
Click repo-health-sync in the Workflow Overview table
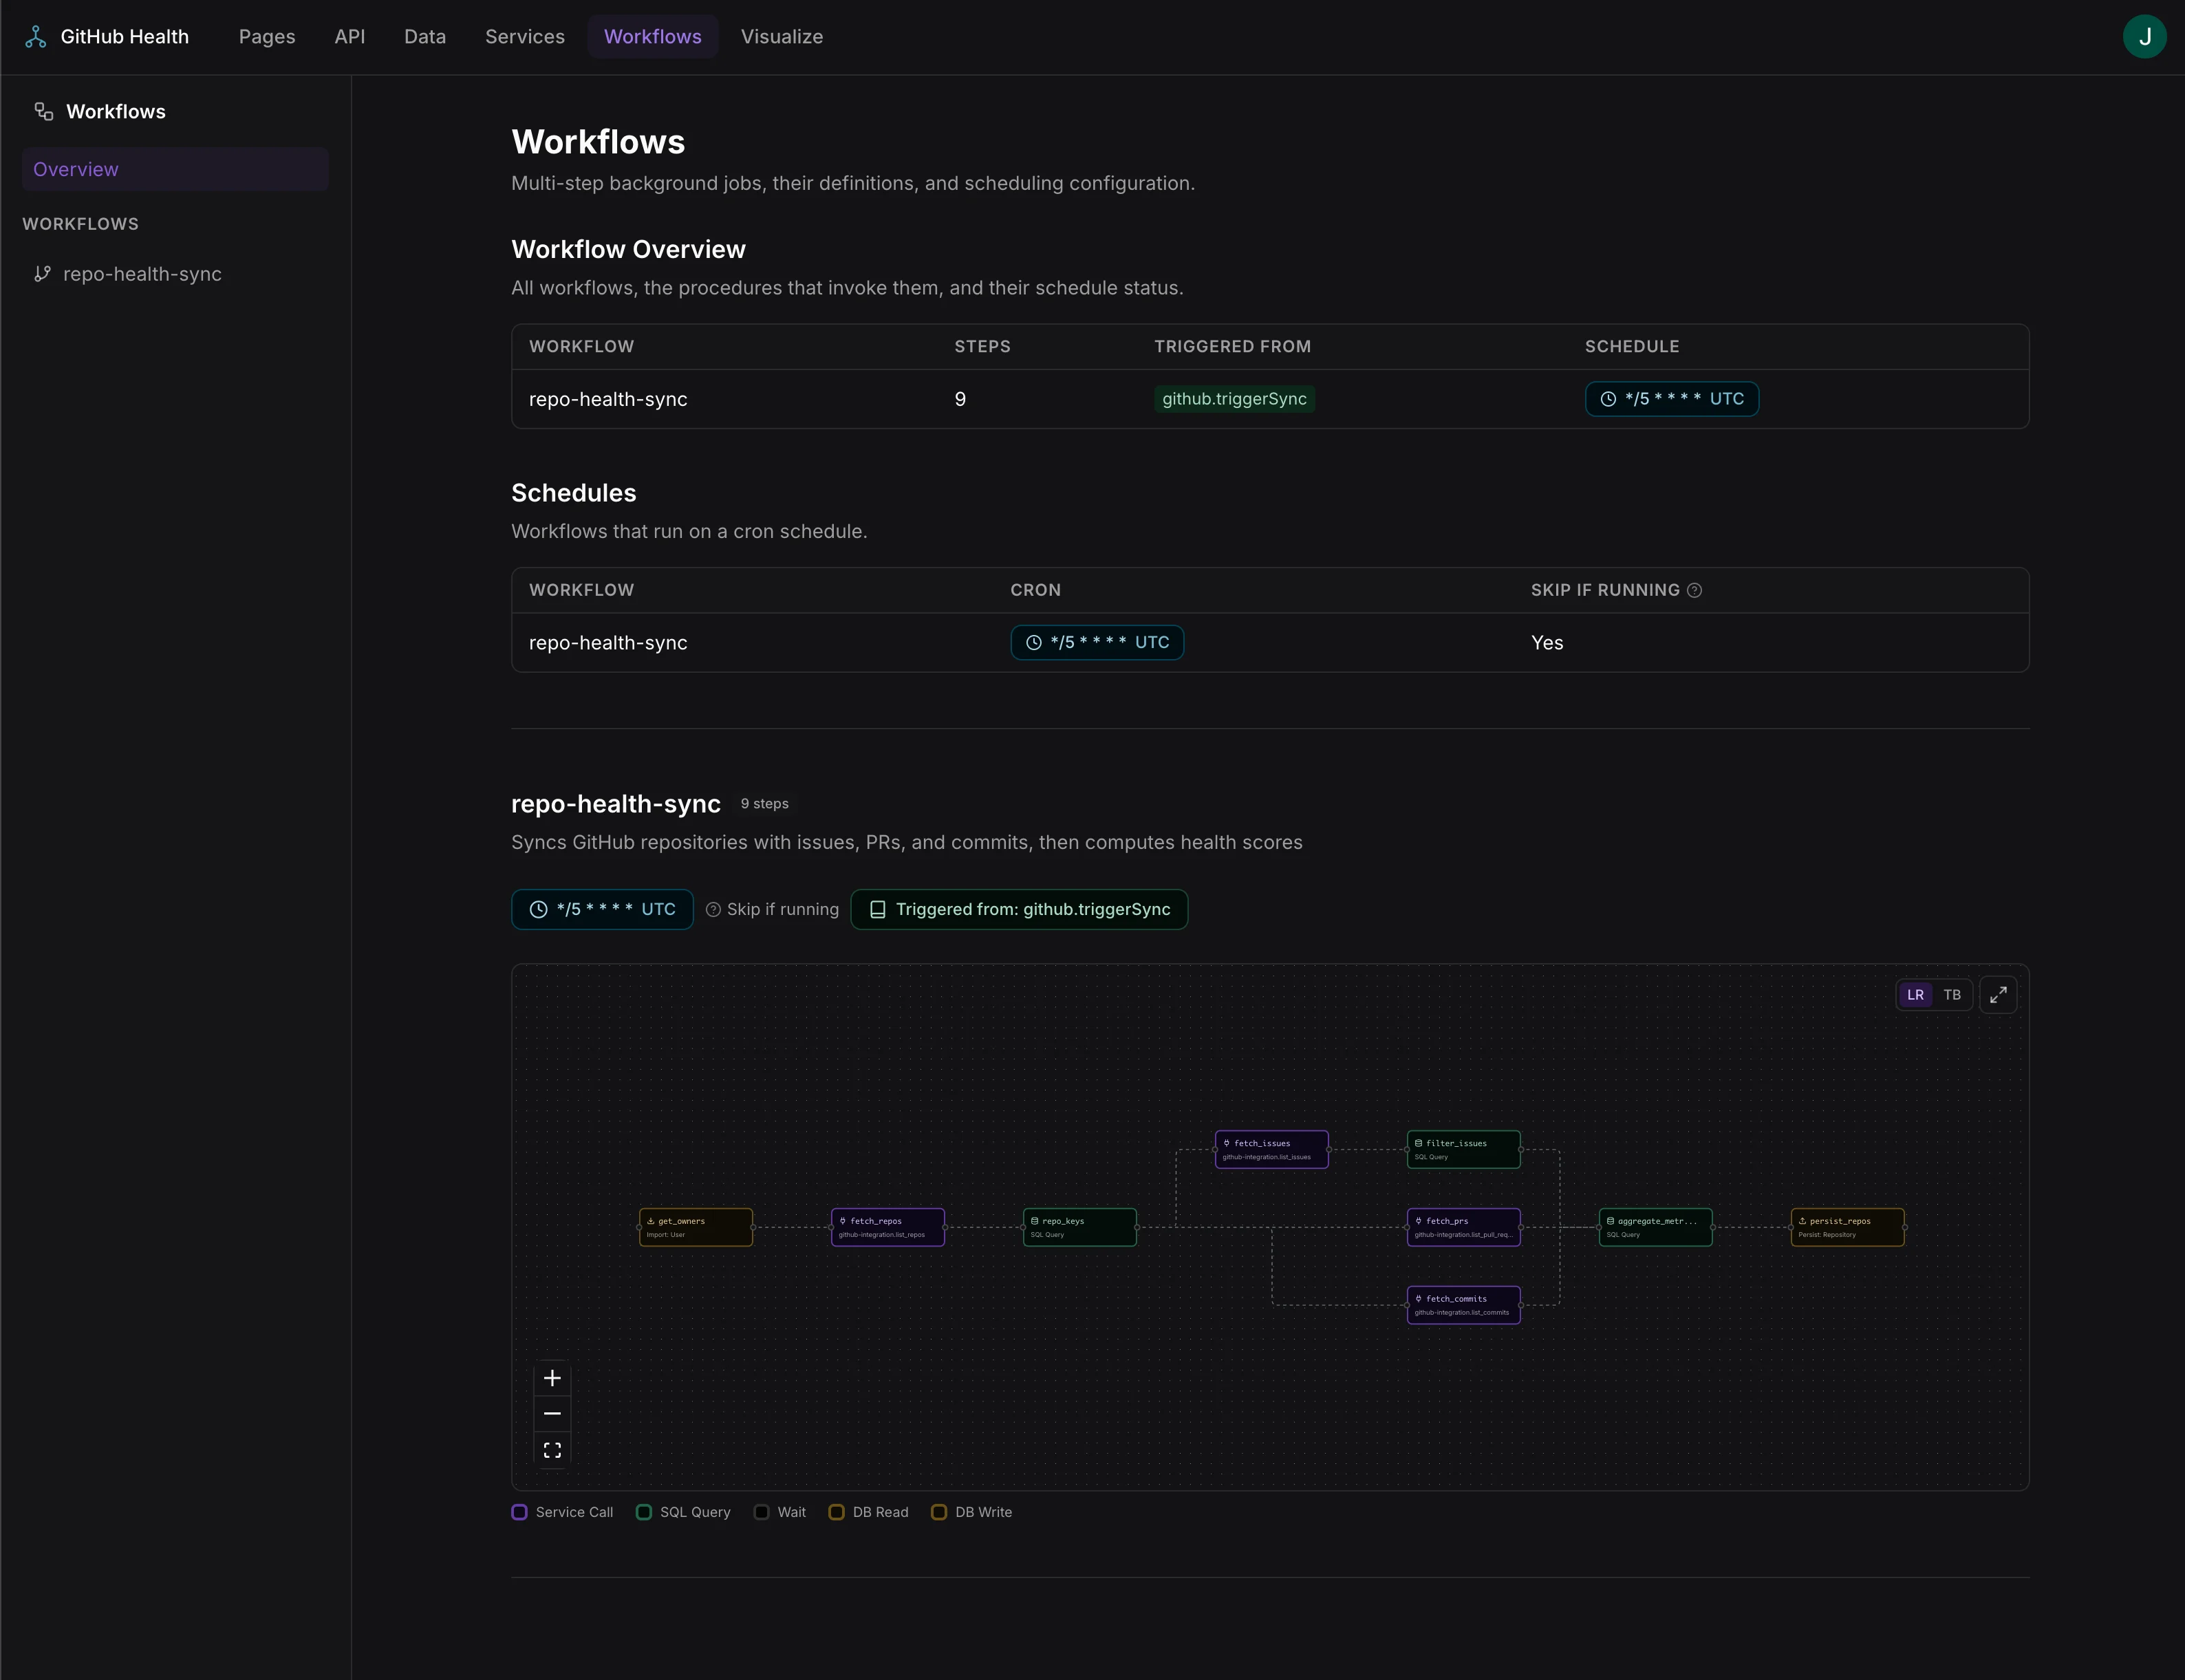pos(608,399)
